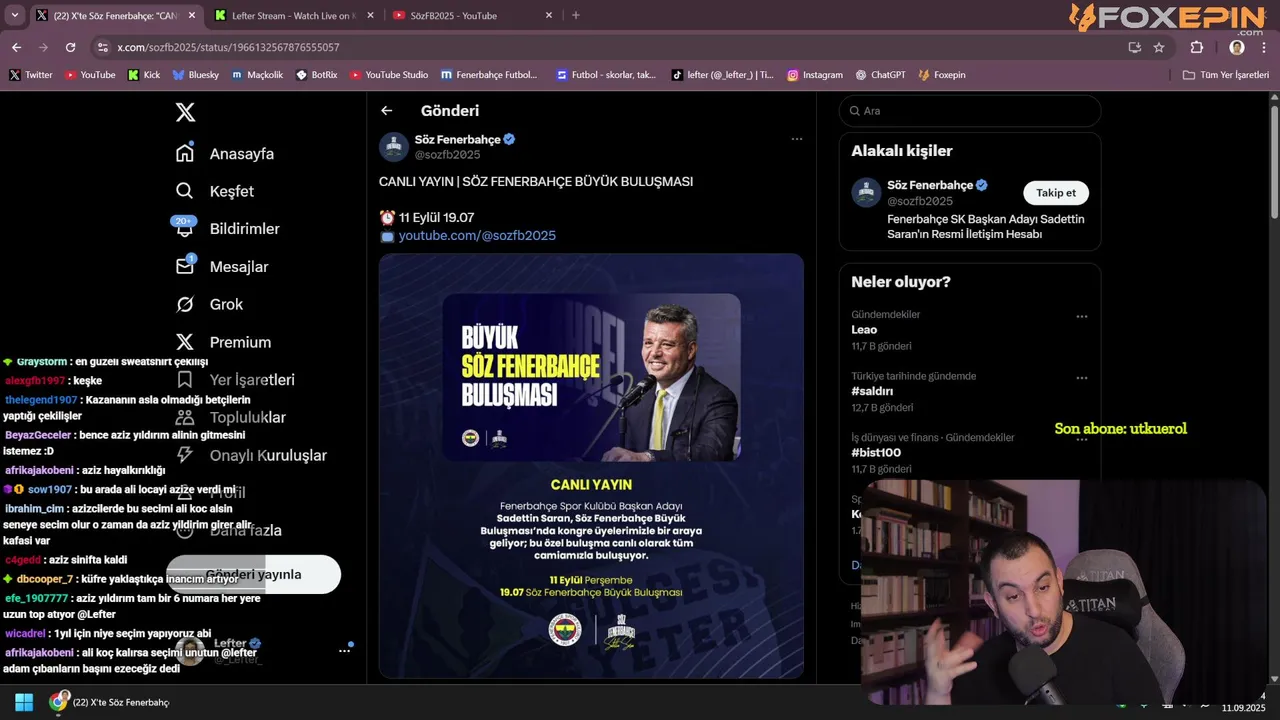The height and width of the screenshot is (720, 1280).
Task: Go back with the Gönderi arrow
Action: click(387, 111)
